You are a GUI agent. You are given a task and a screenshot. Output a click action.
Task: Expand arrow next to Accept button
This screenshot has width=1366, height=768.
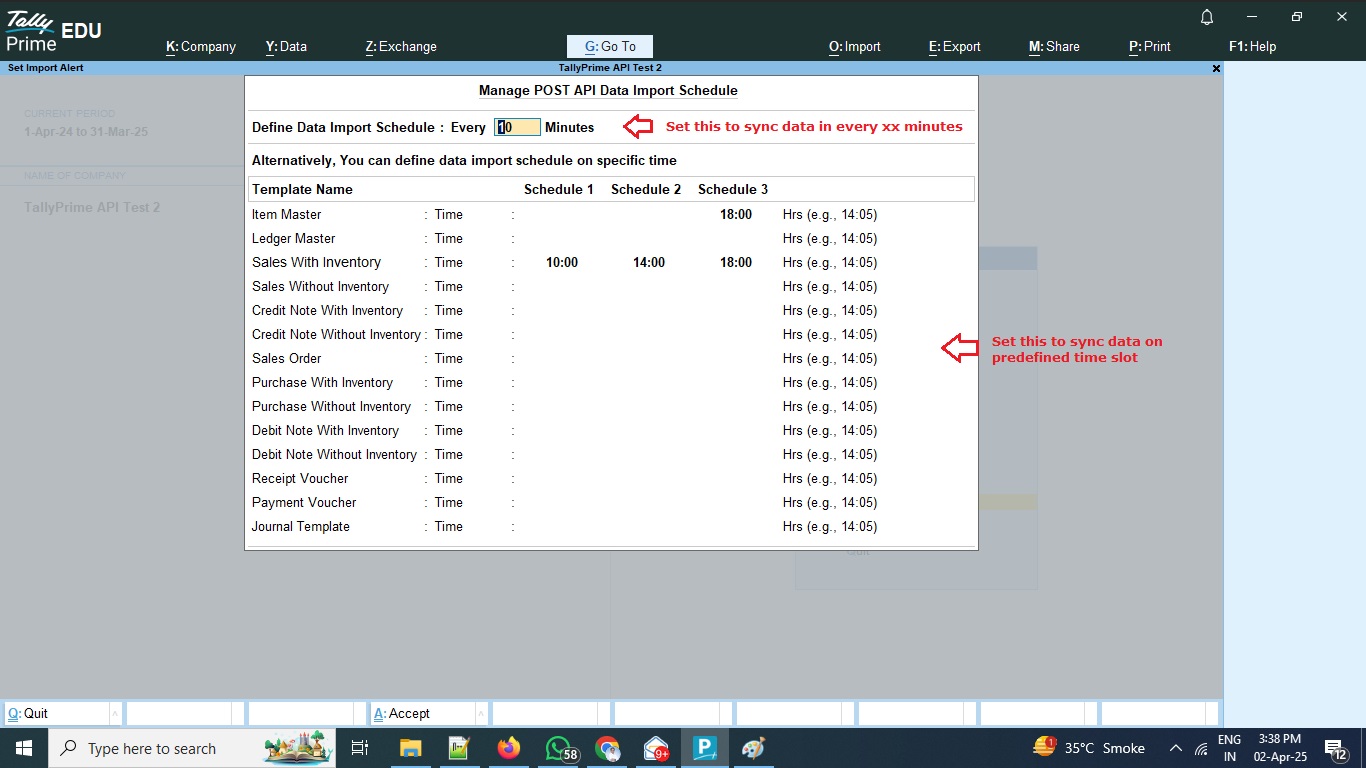click(482, 713)
